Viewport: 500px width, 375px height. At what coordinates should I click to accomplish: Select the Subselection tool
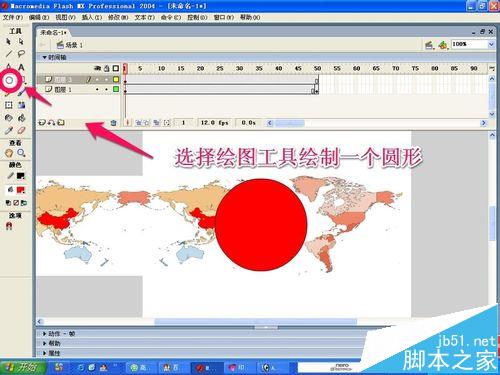pos(21,42)
